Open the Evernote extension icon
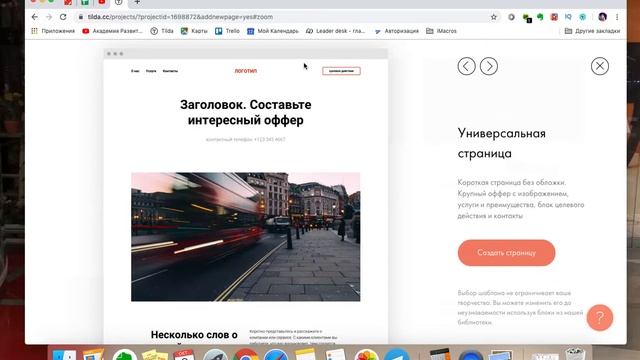Viewport: 640px width, 360px height. point(540,17)
